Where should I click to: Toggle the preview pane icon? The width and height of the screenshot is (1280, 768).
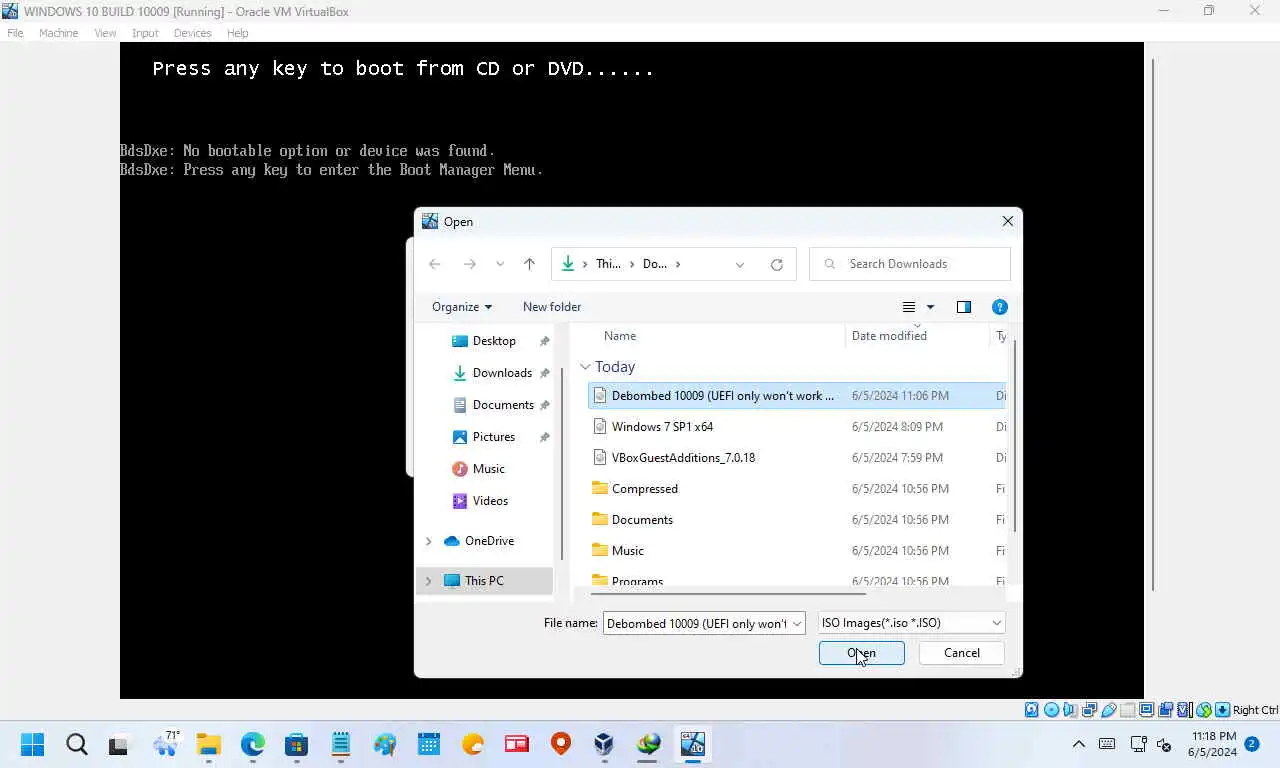964,307
